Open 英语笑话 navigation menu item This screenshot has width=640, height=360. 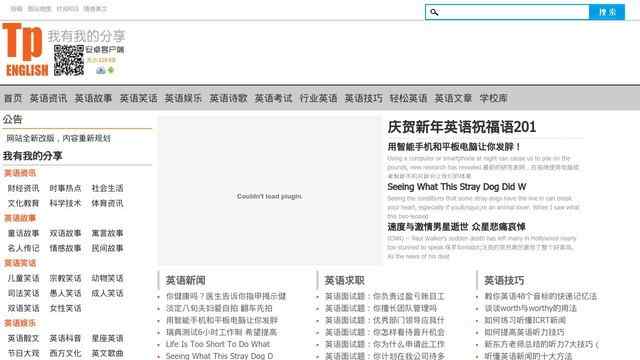coord(138,98)
